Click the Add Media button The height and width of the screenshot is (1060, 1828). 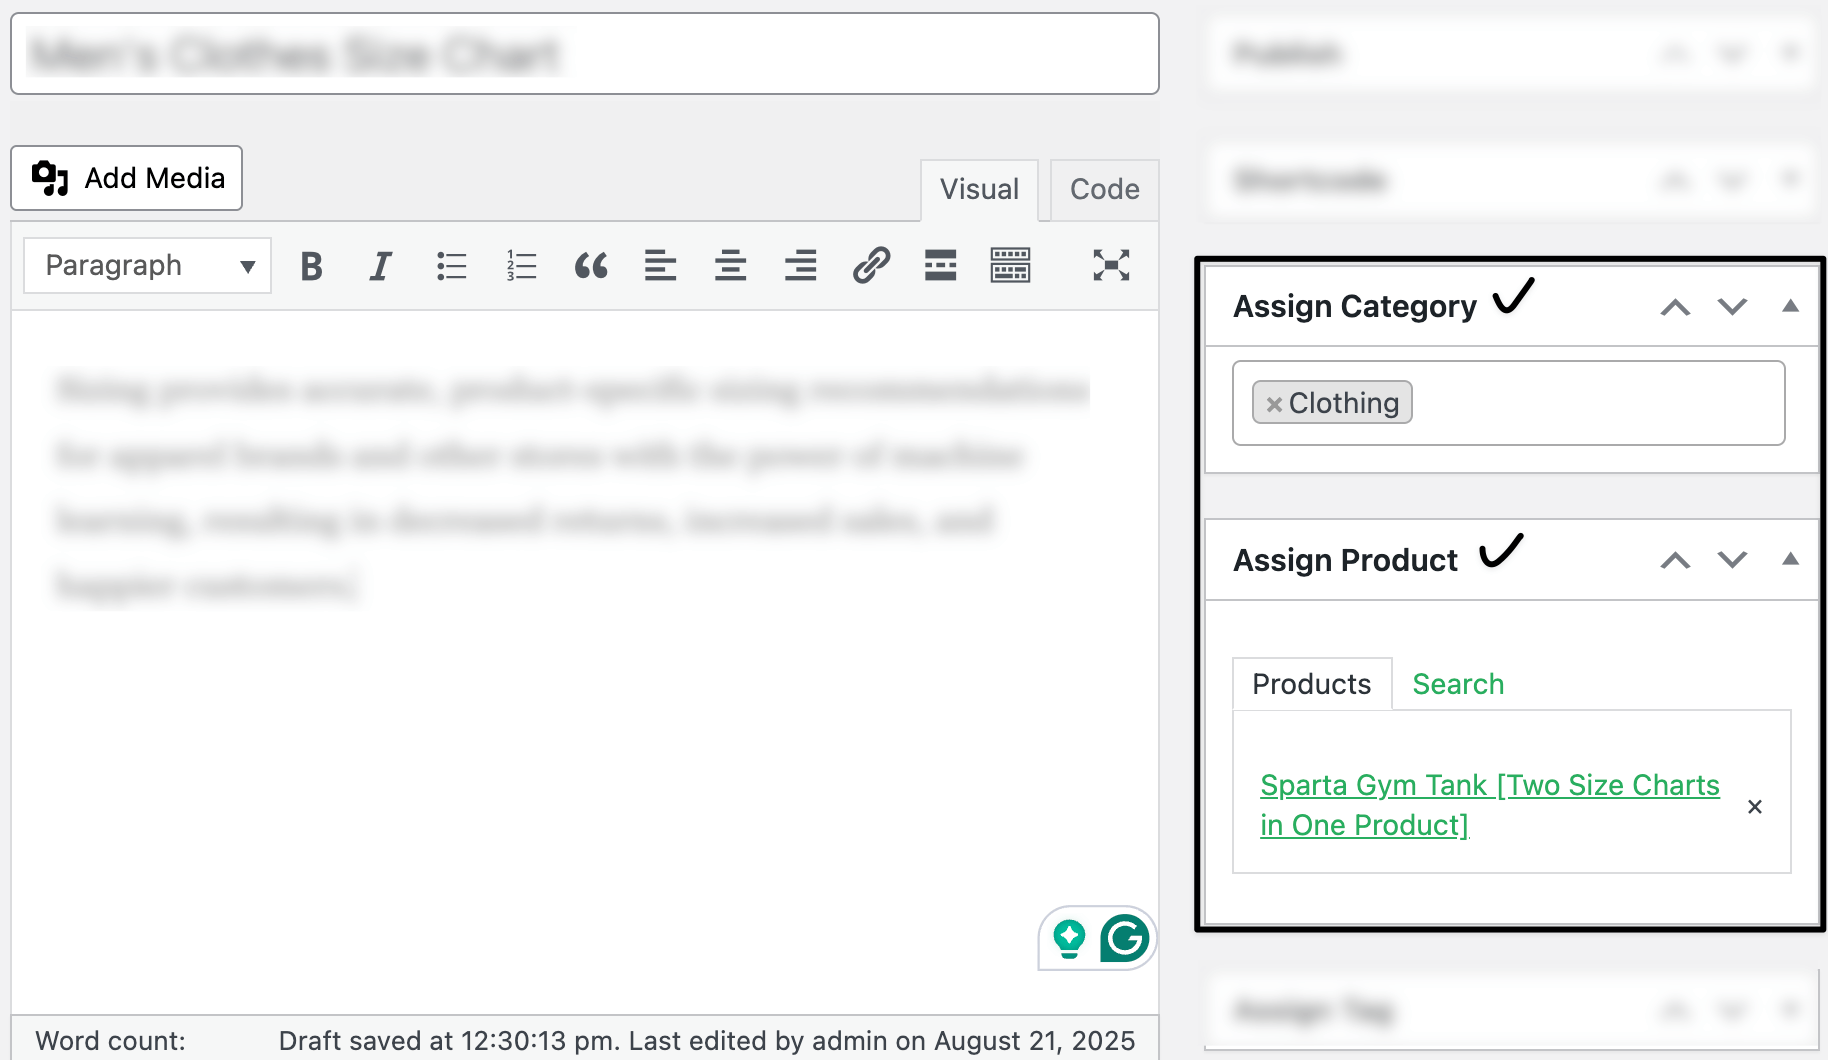[126, 178]
